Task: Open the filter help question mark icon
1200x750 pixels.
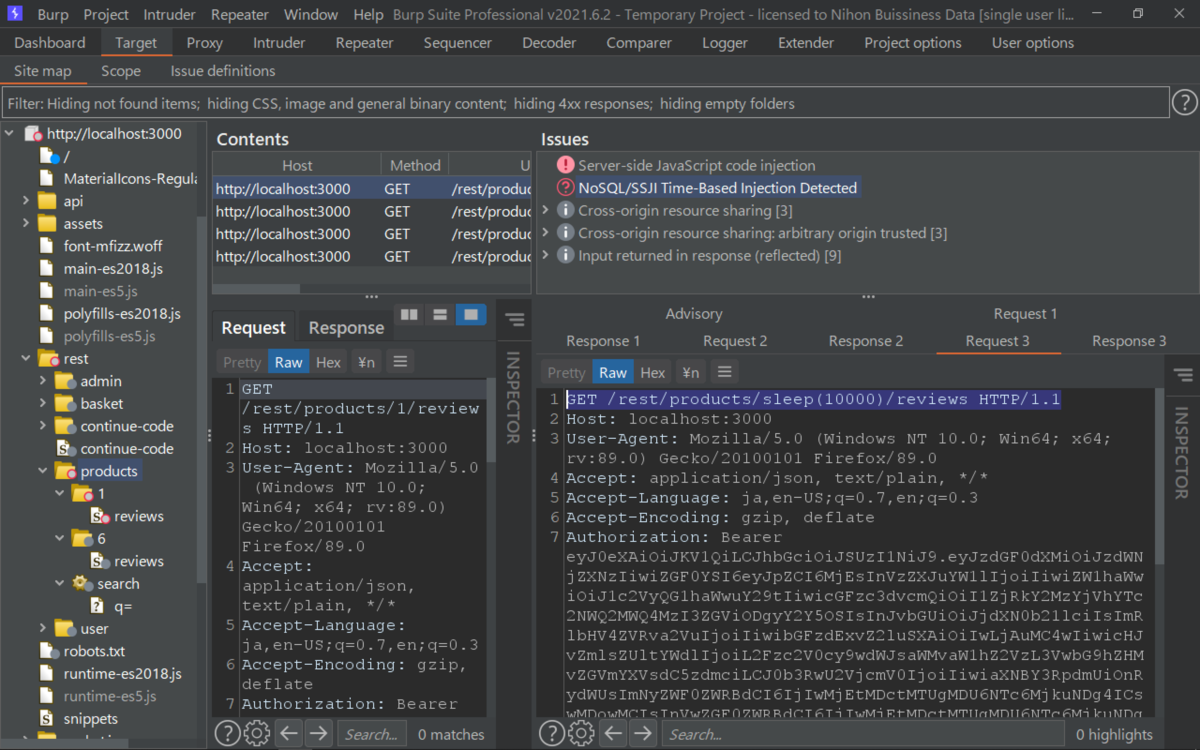Action: click(1184, 102)
